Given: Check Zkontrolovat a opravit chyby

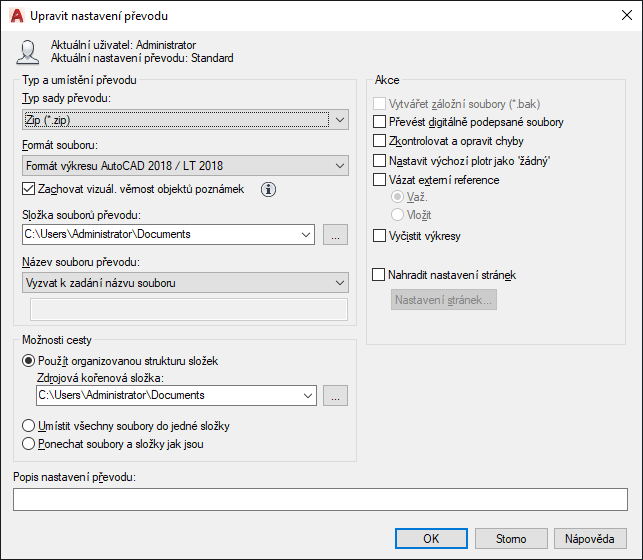Looking at the screenshot, I should [379, 141].
